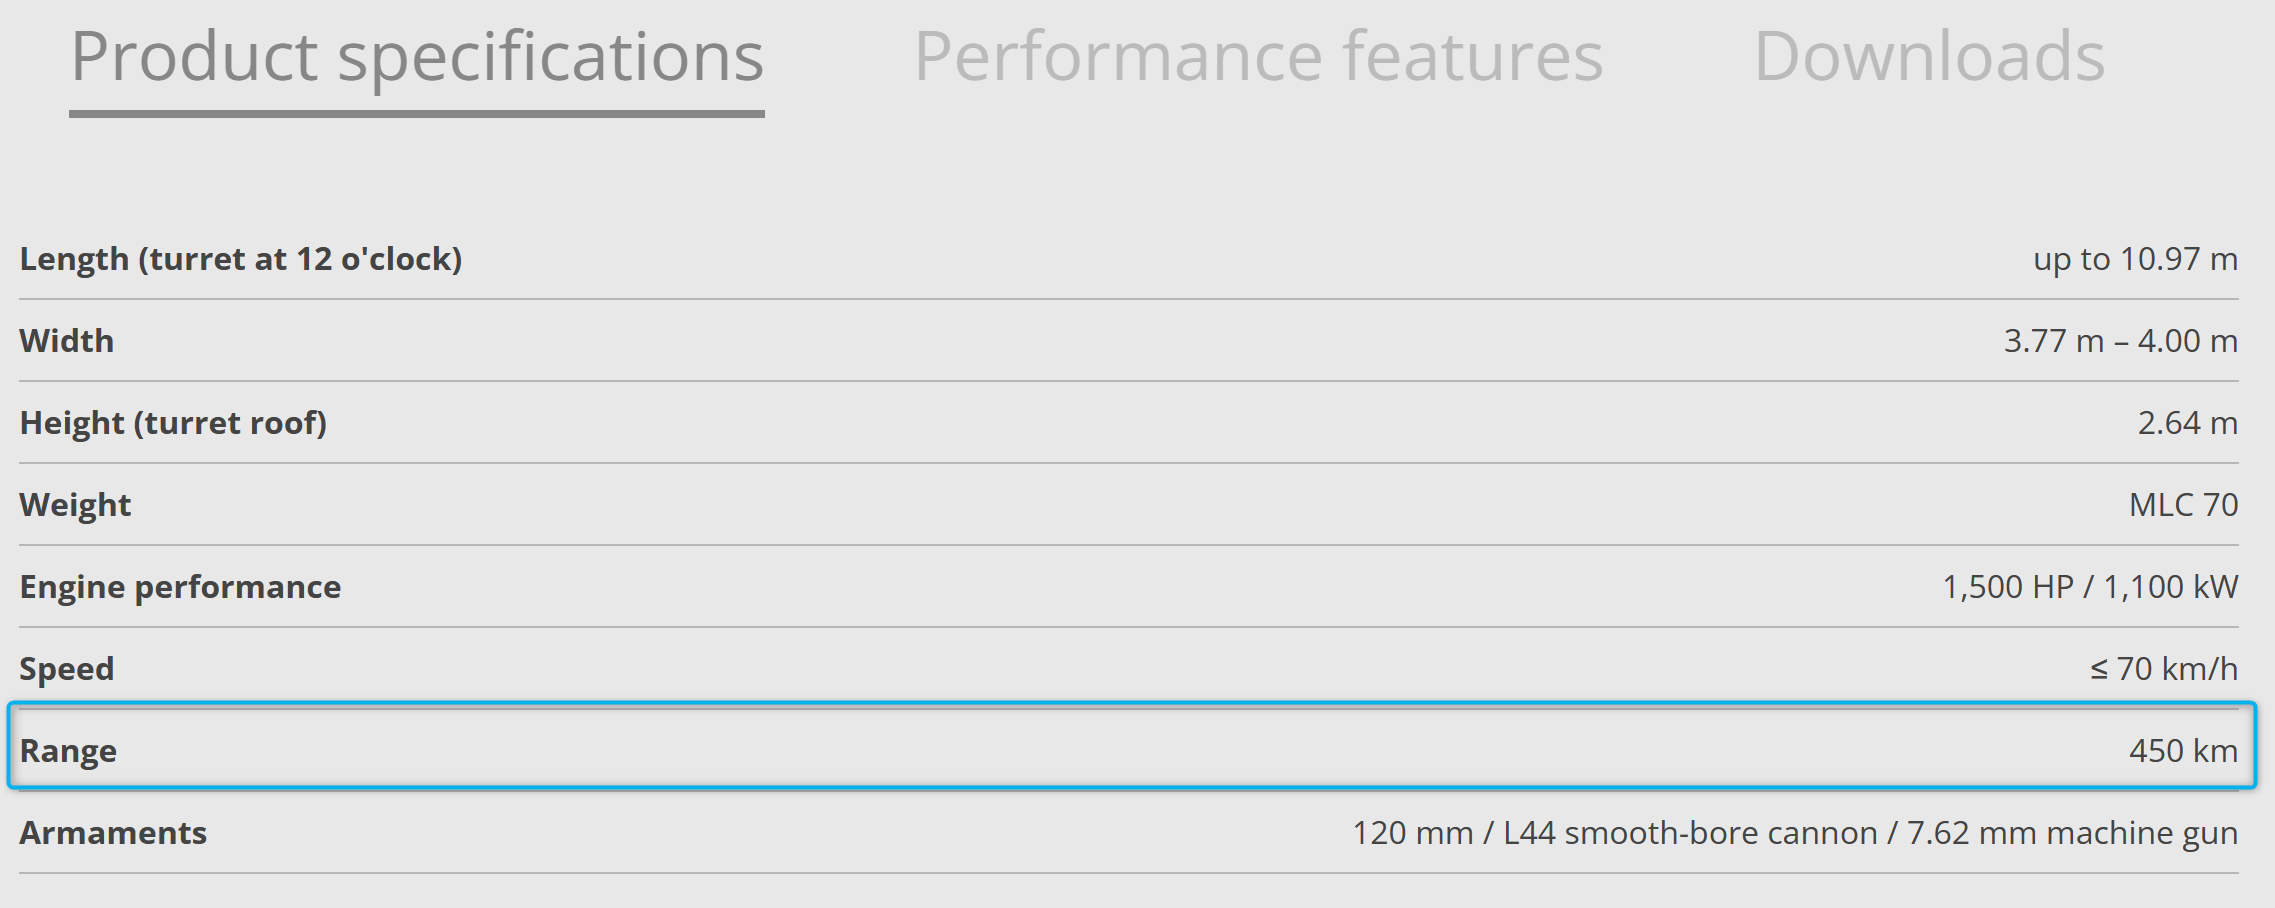Viewport: 2275px width, 908px height.
Task: Click the Armaments row label
Action: pyautogui.click(x=113, y=833)
